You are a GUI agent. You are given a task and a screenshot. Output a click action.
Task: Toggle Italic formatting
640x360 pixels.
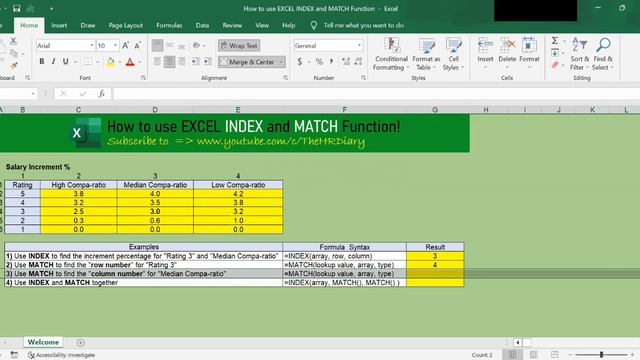point(53,62)
